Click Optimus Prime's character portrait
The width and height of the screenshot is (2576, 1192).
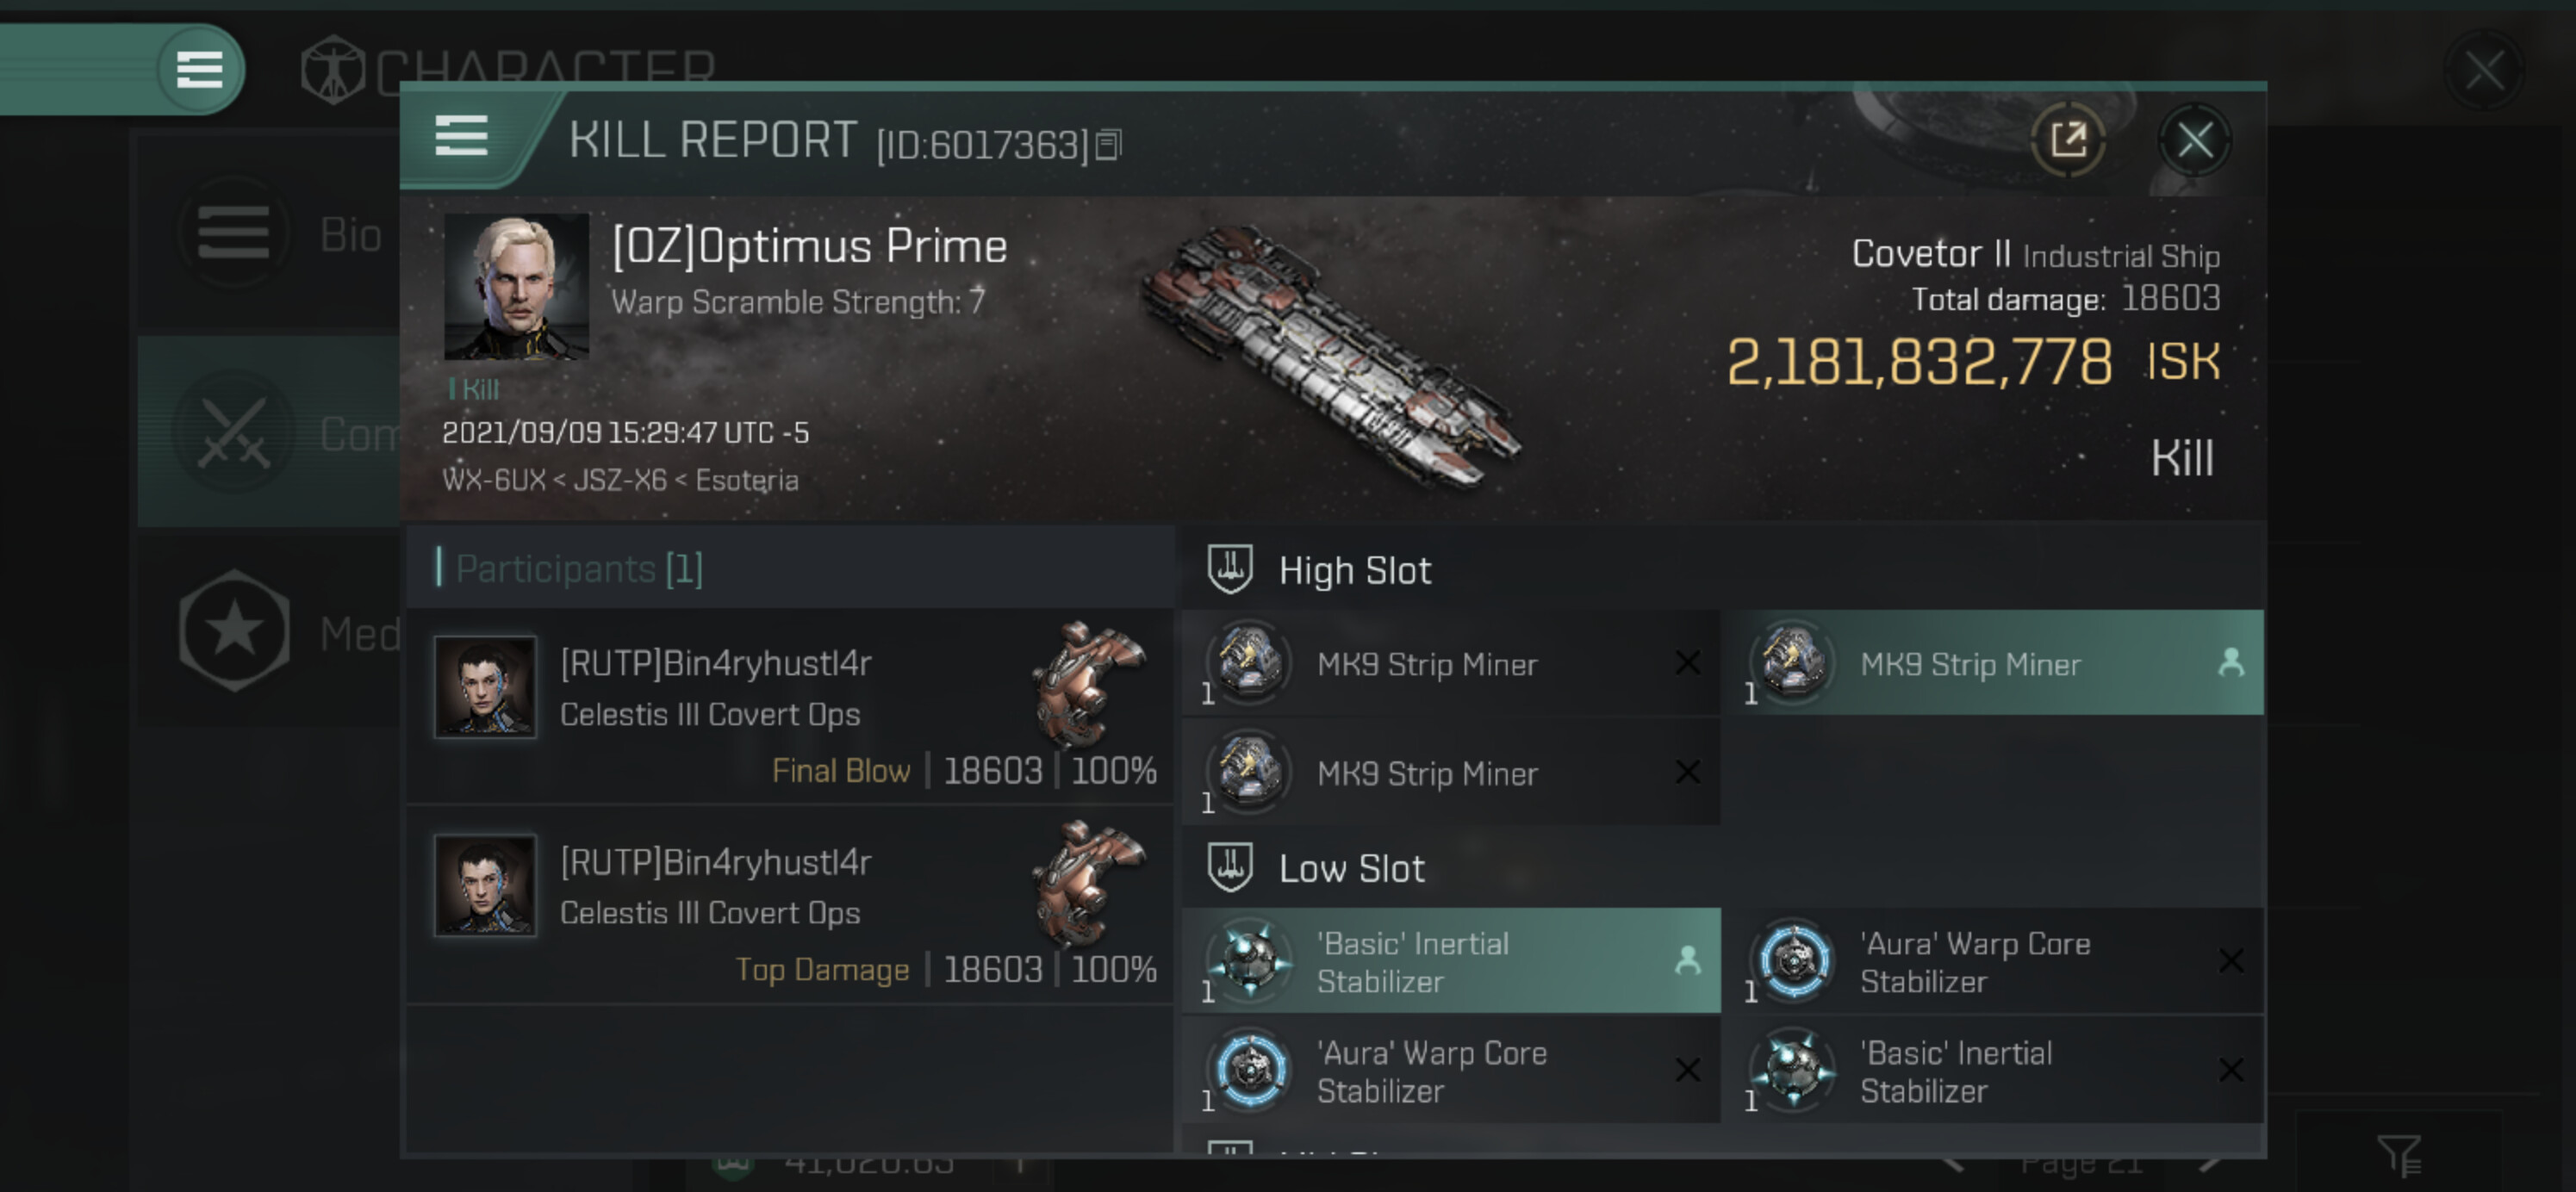[x=516, y=287]
